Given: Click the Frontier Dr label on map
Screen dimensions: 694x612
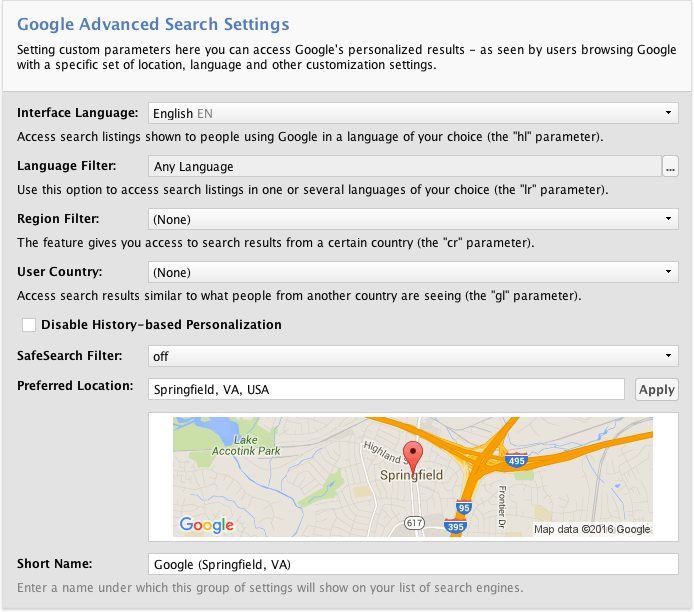Looking at the screenshot, I should tap(502, 507).
